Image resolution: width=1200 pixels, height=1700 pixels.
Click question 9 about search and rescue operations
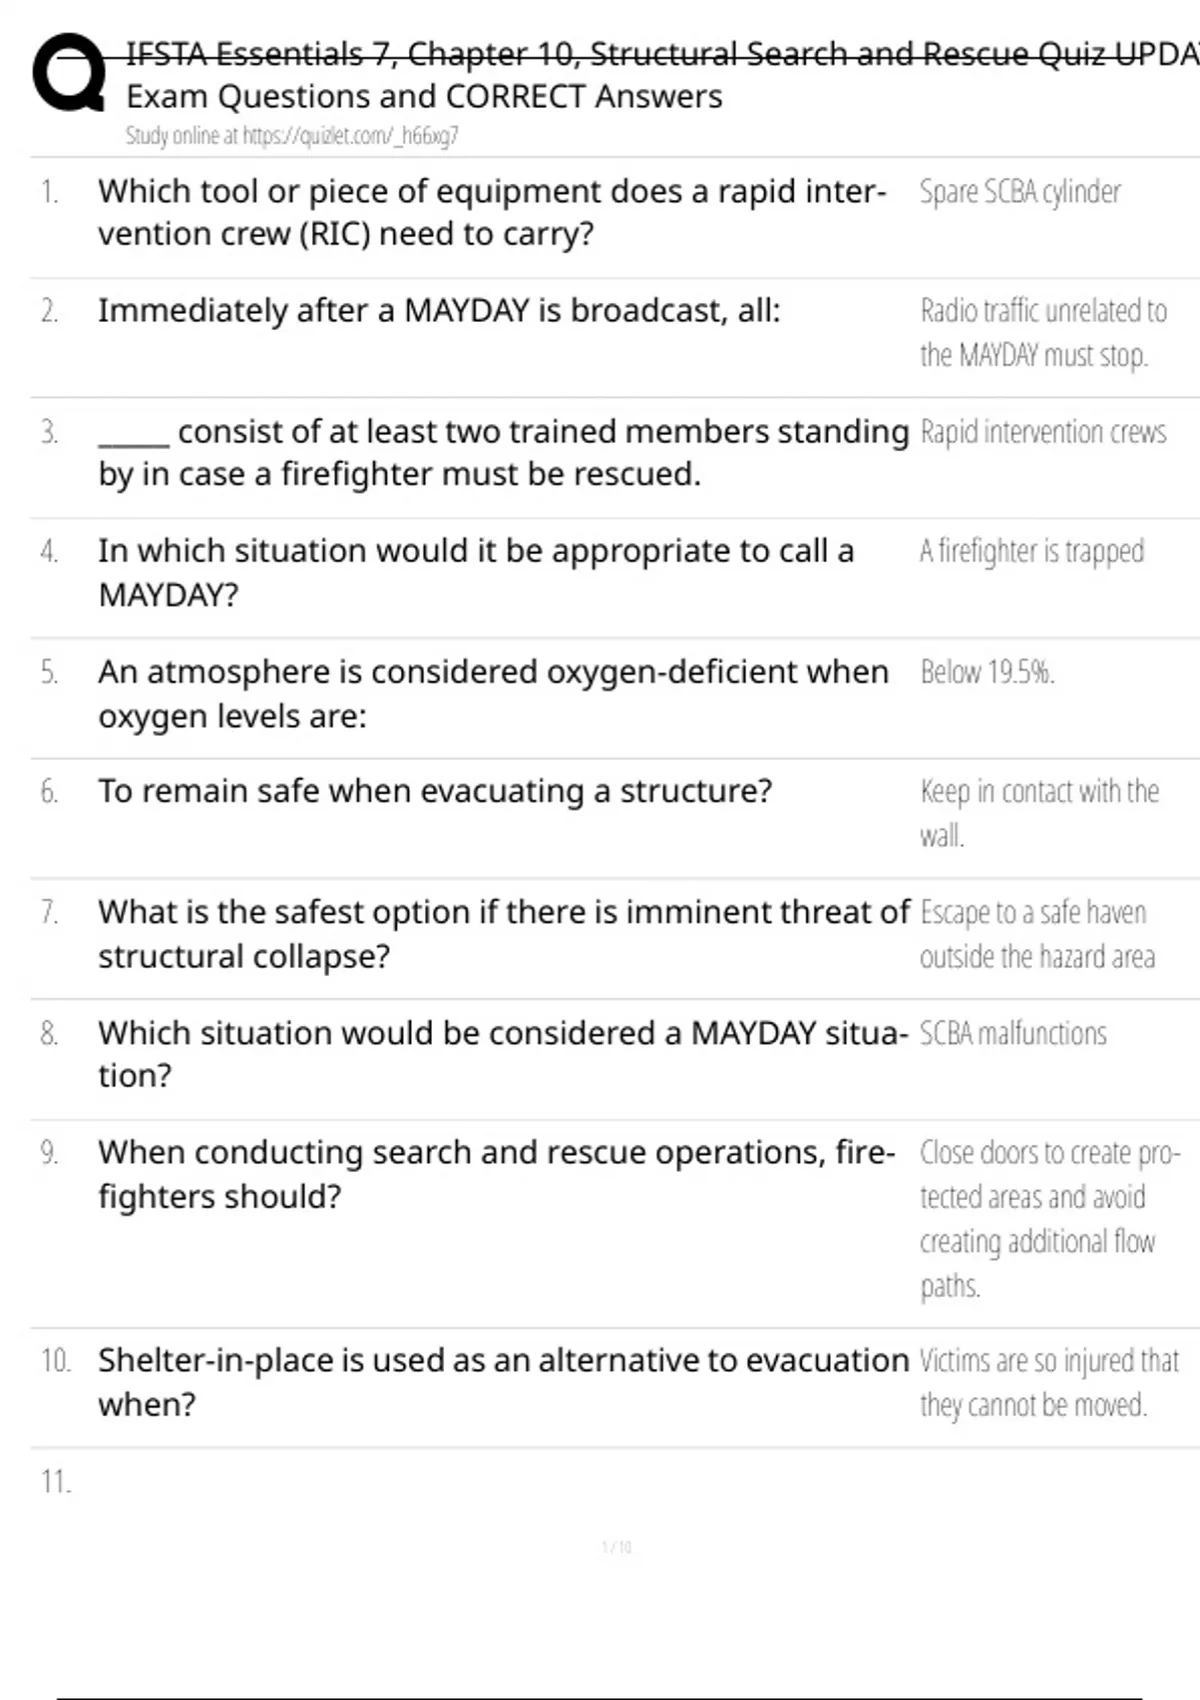[496, 1174]
